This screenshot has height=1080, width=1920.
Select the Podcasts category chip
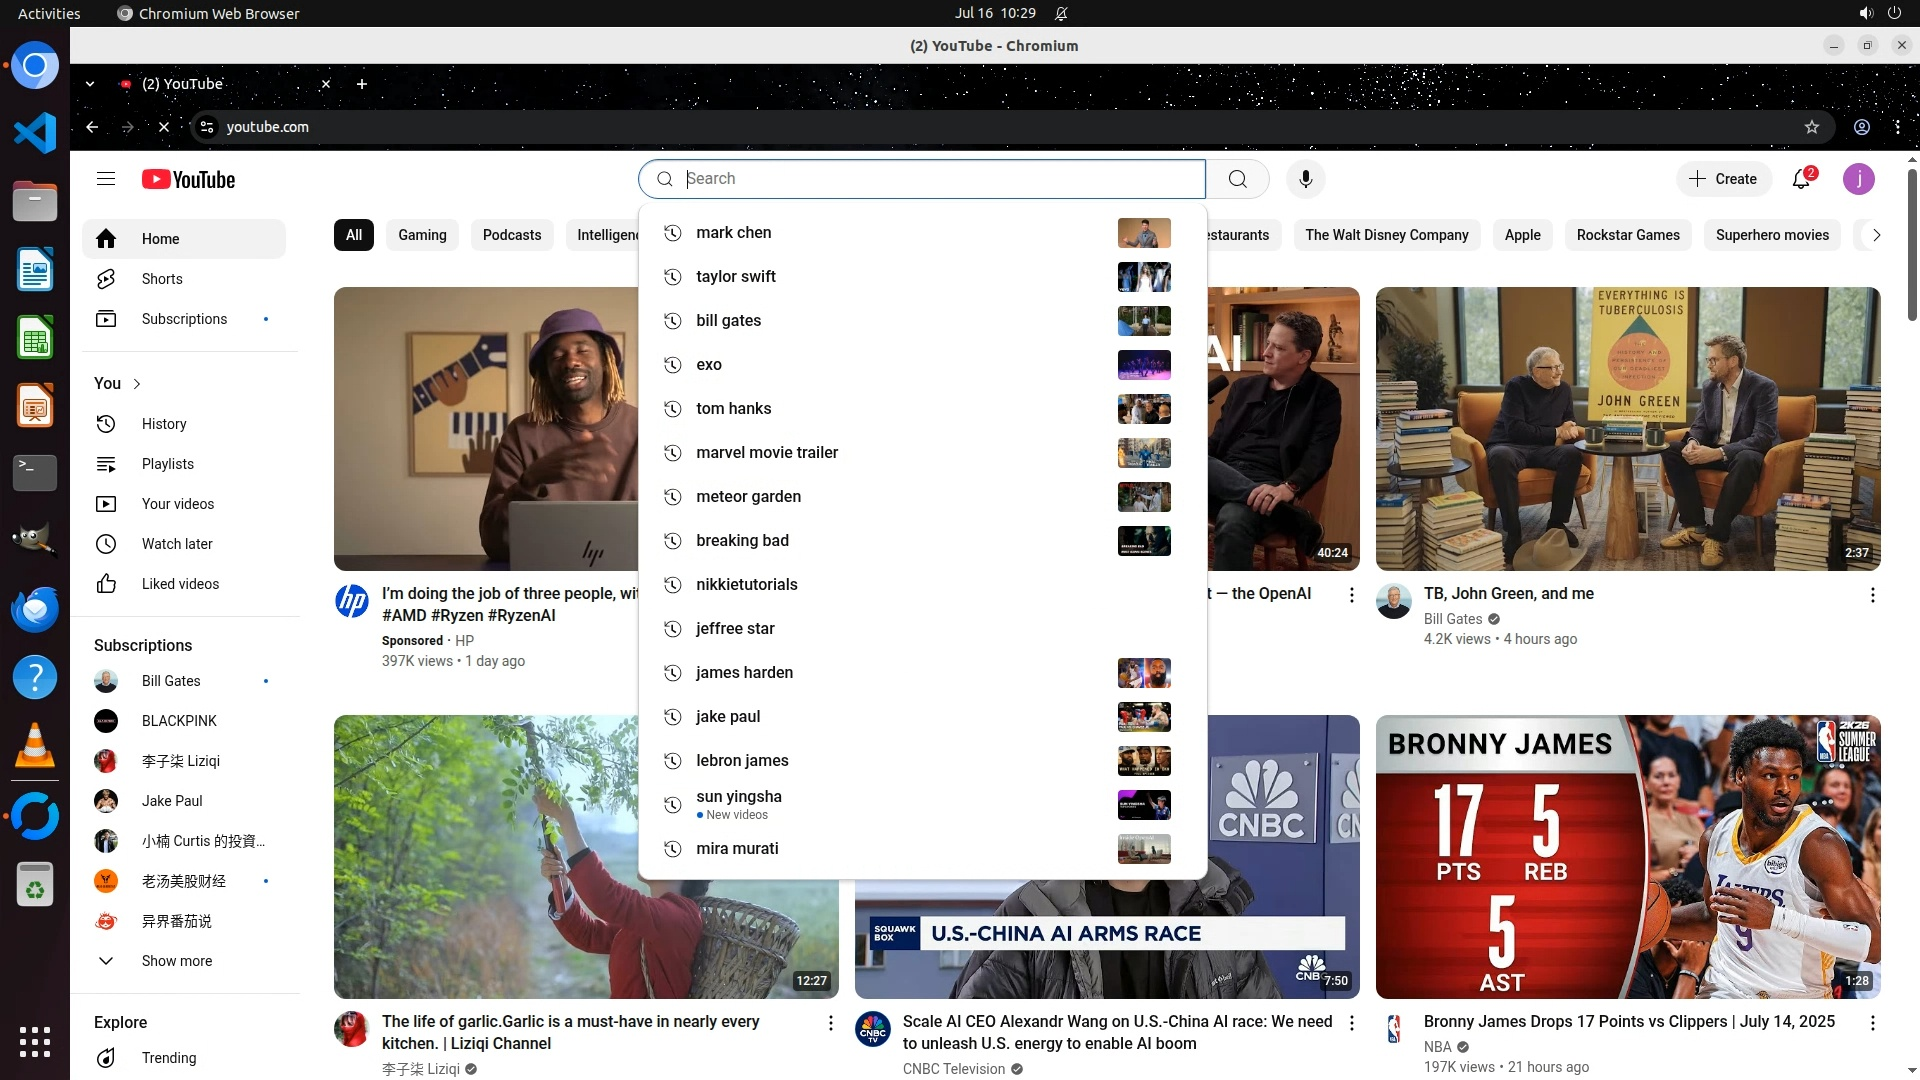[511, 235]
